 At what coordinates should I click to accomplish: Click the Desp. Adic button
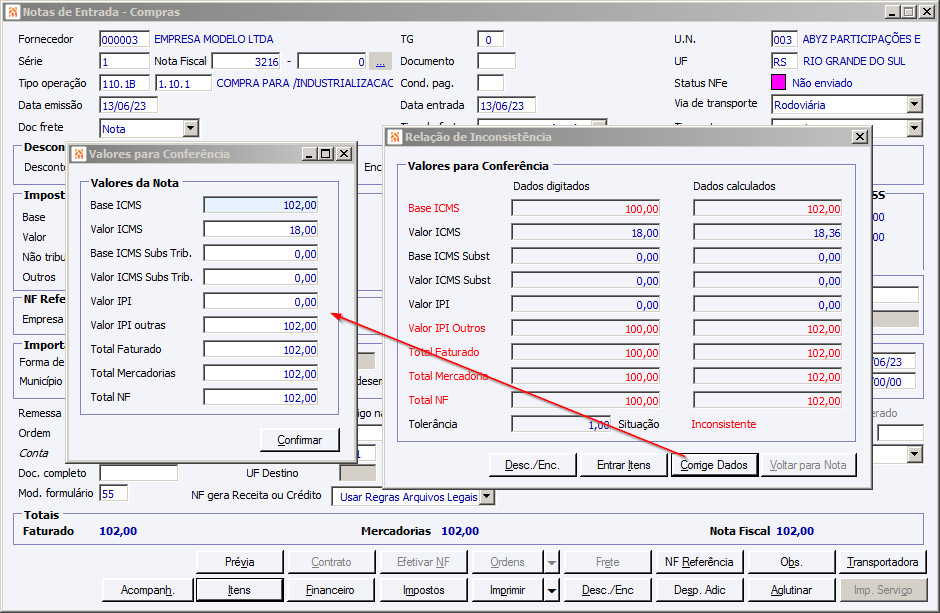(699, 590)
